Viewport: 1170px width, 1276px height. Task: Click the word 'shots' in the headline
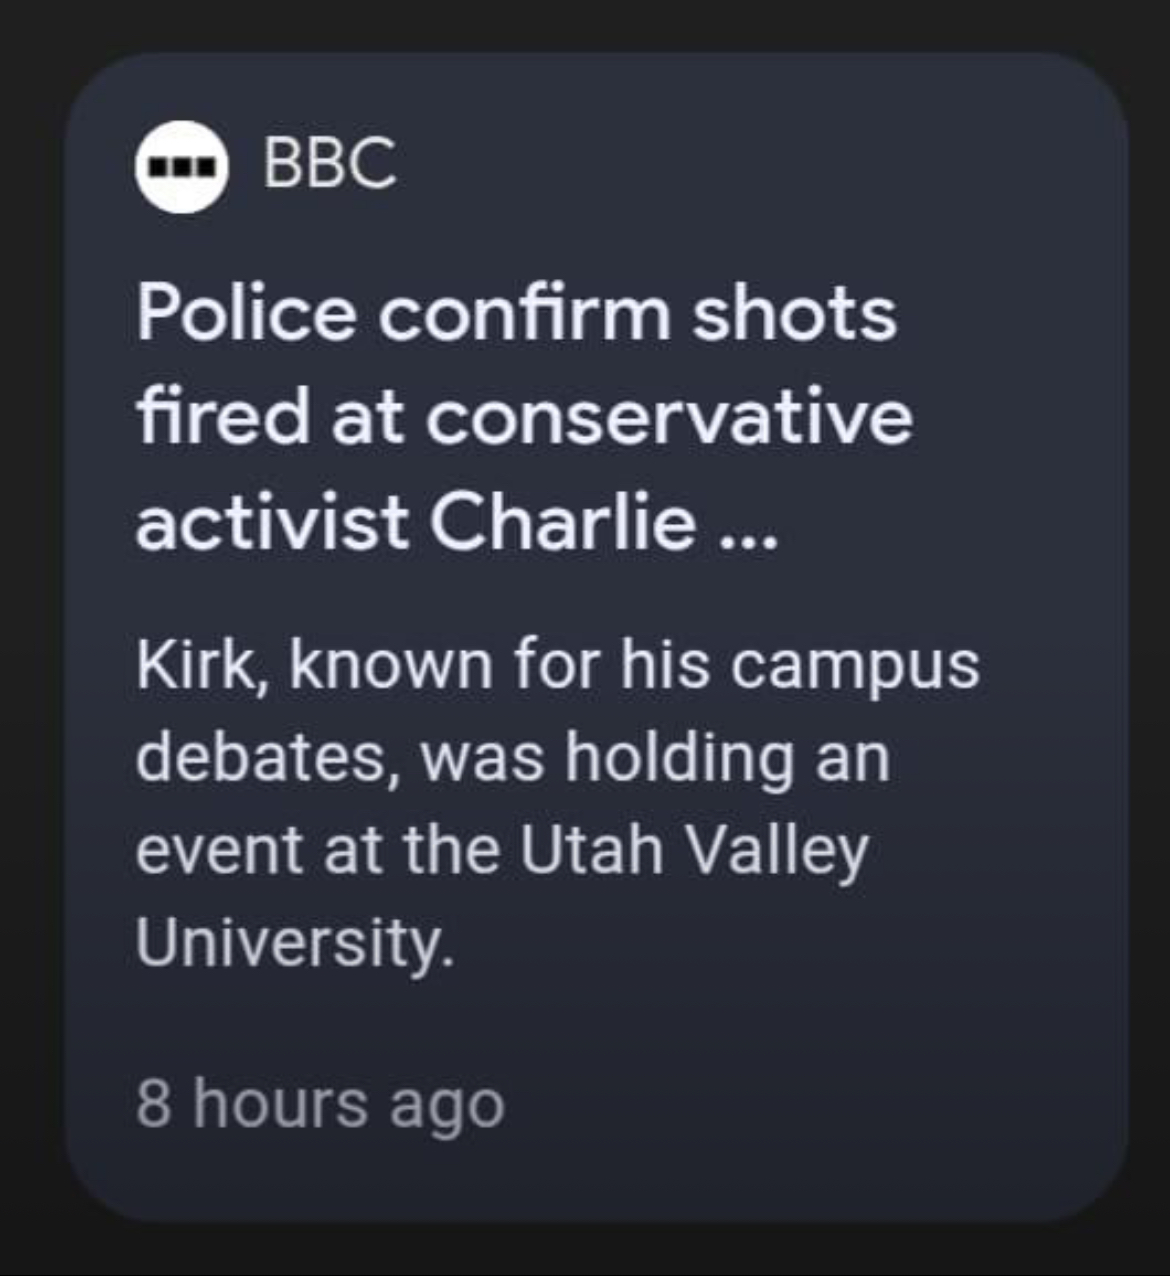794,313
